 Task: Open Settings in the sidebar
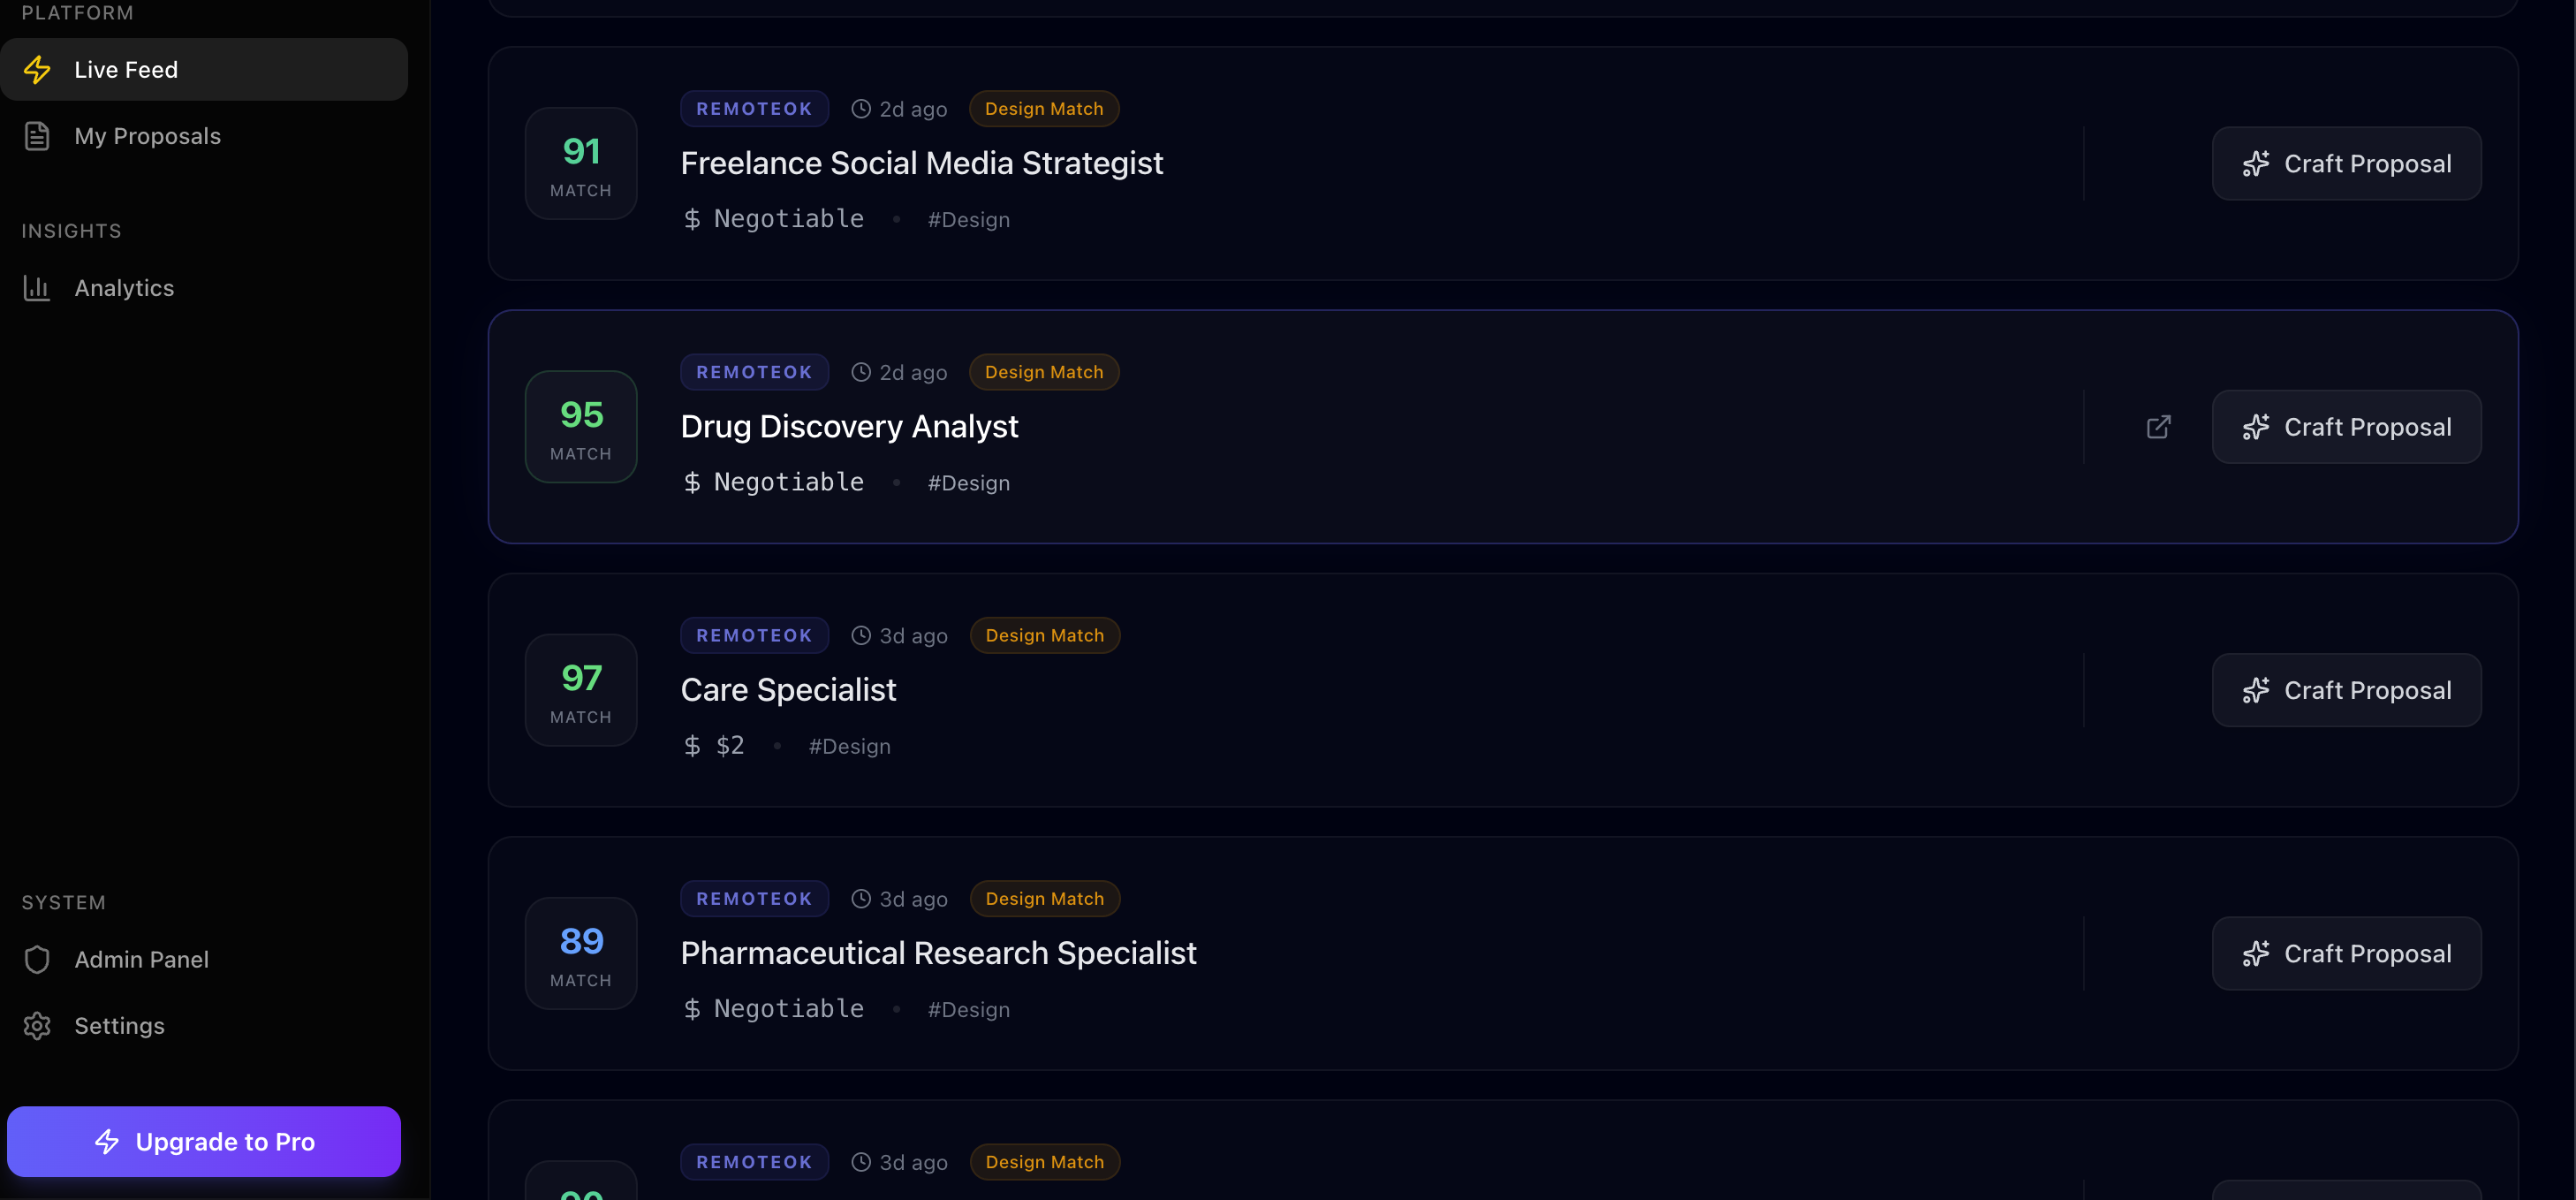coord(204,1025)
